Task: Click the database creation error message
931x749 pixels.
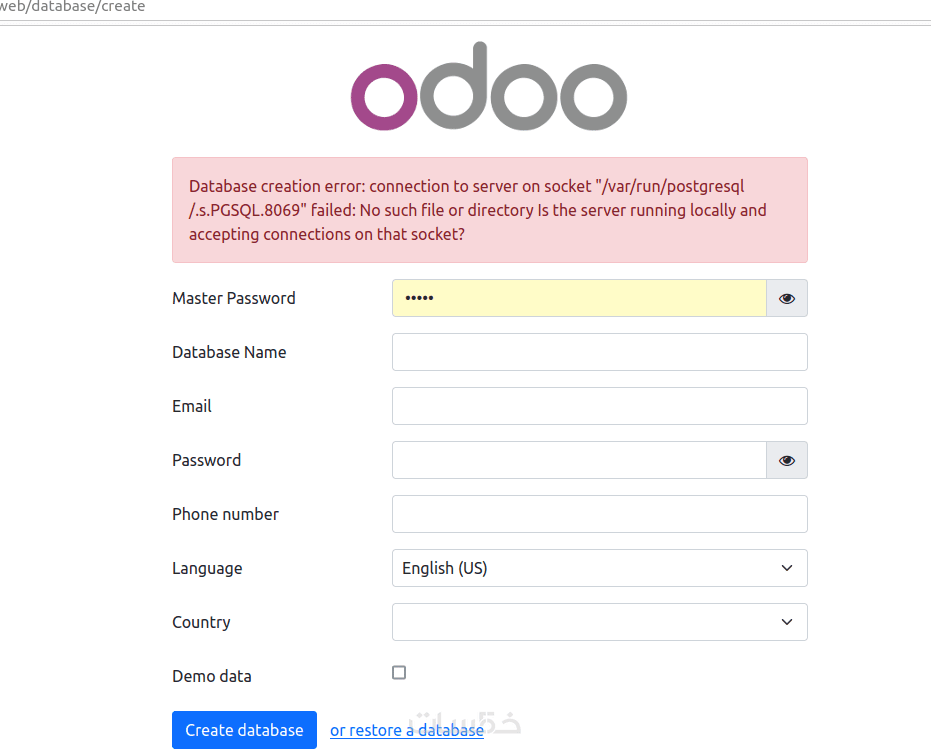Action: [x=489, y=210]
